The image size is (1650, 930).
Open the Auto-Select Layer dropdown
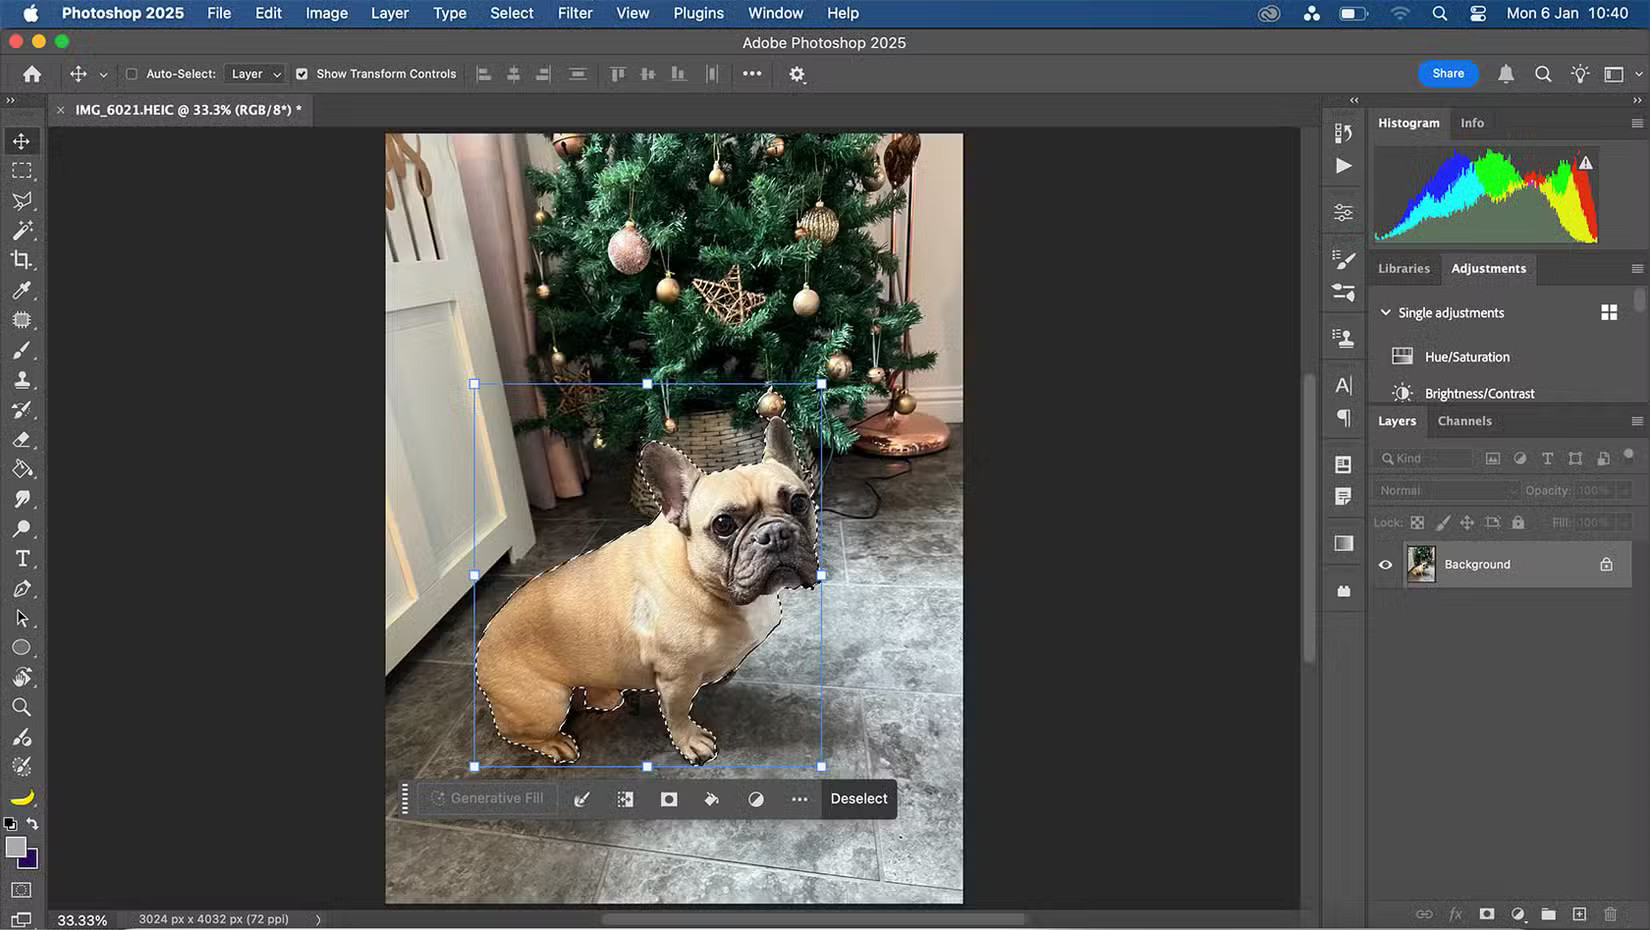coord(255,73)
